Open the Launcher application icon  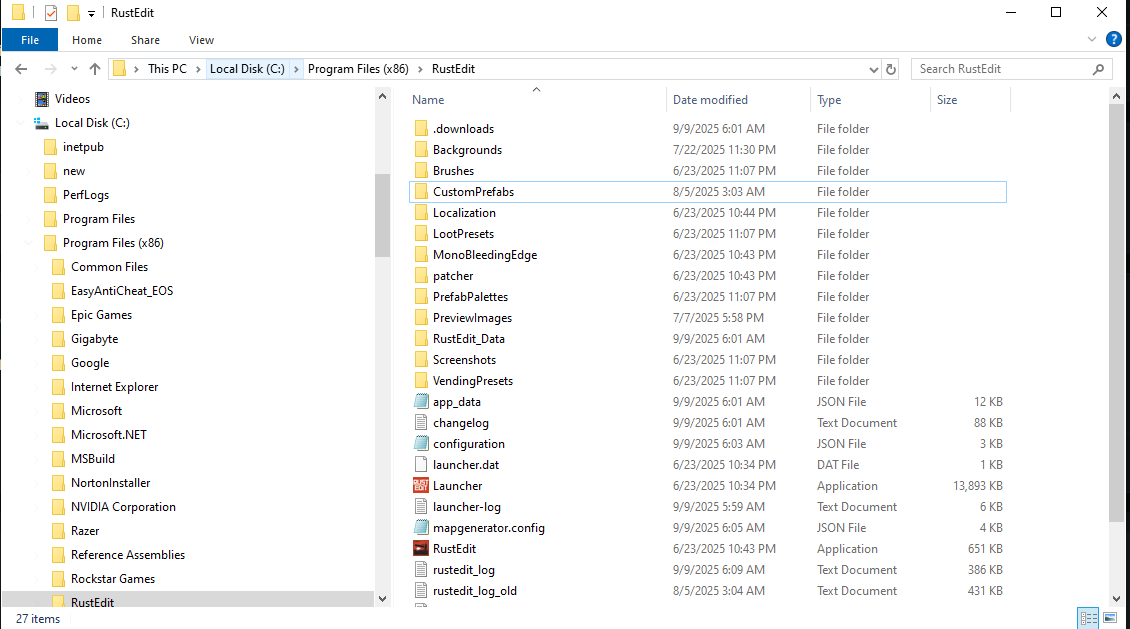421,485
